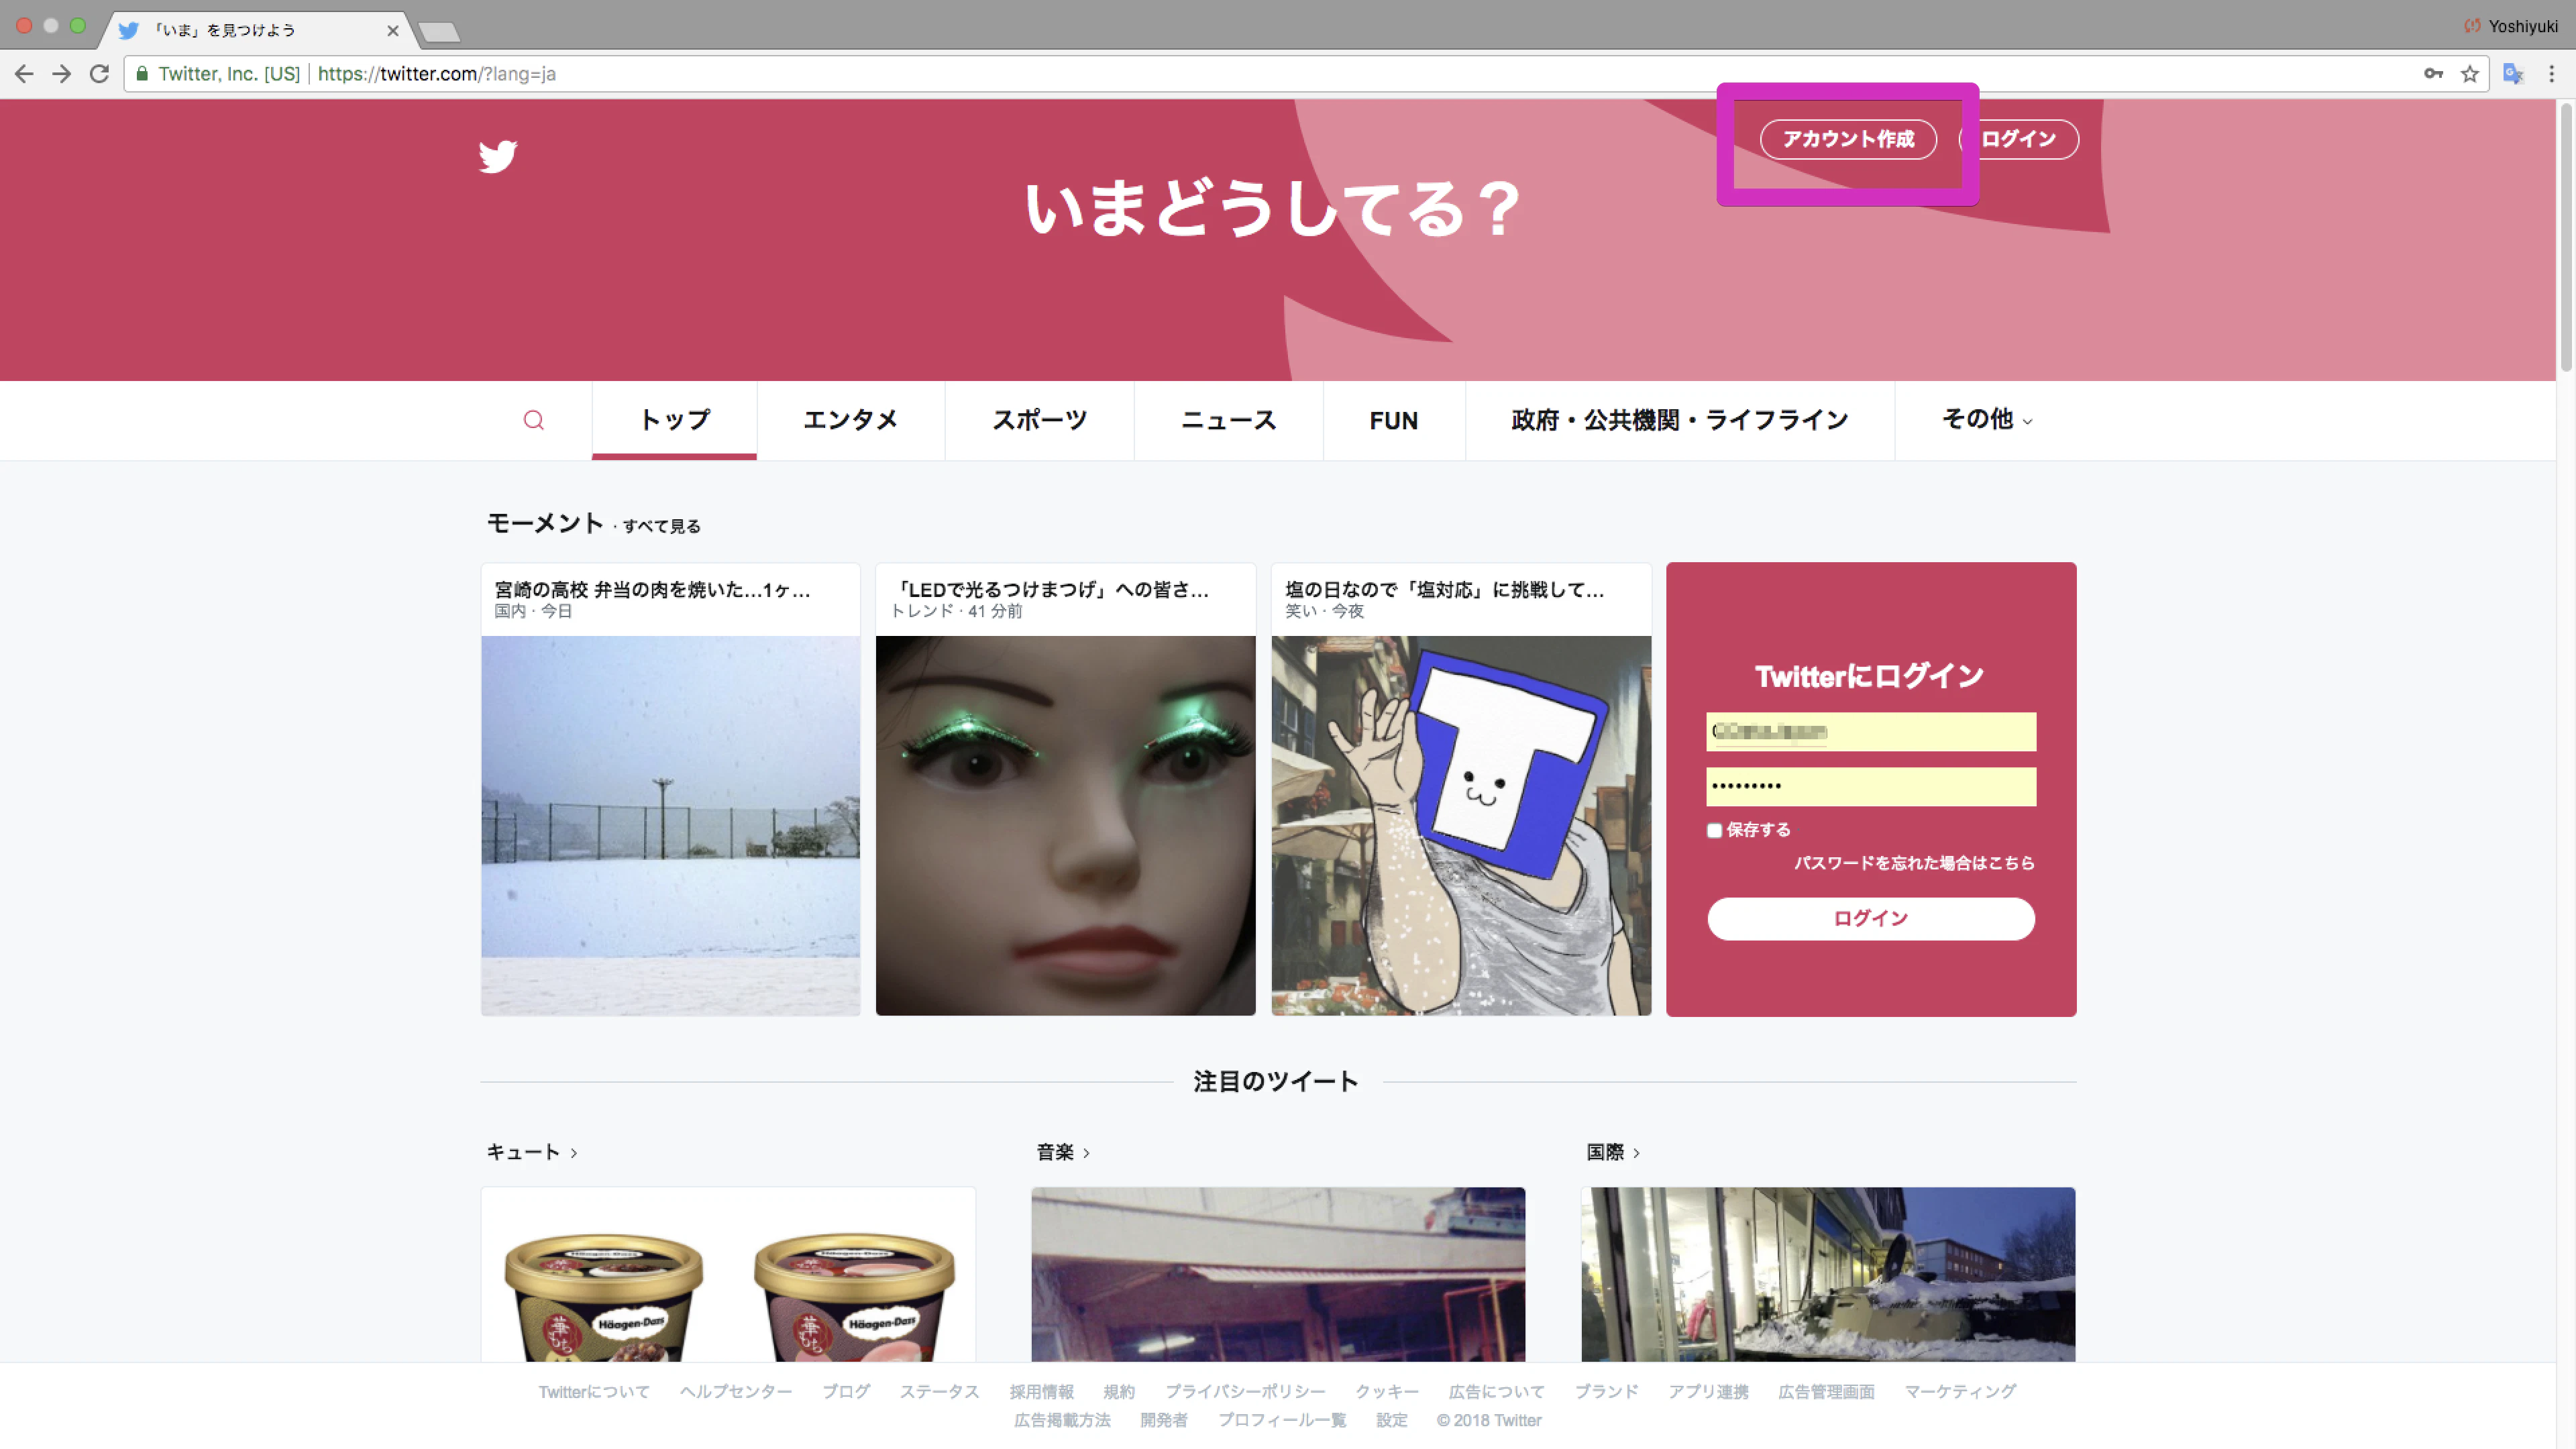Click the page vertical scrollbar
Image resolution: width=2576 pixels, height=1449 pixels.
tap(2566, 237)
